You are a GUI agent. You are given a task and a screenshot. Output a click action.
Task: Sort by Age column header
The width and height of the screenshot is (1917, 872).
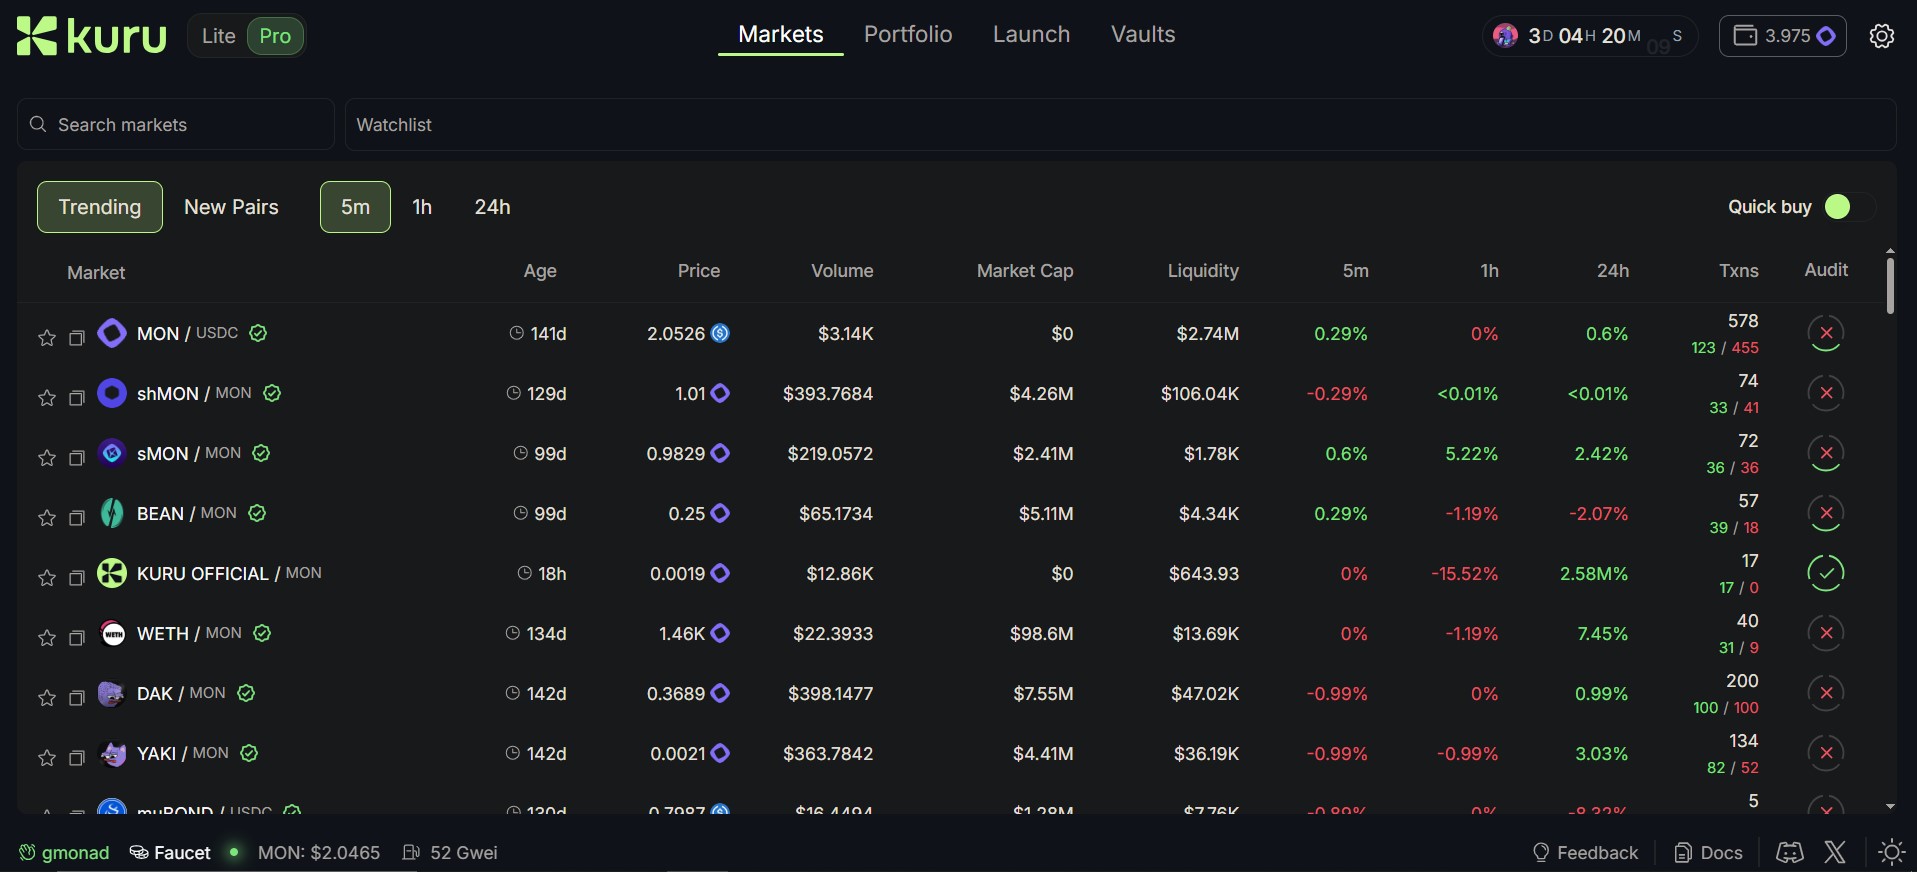tap(540, 271)
